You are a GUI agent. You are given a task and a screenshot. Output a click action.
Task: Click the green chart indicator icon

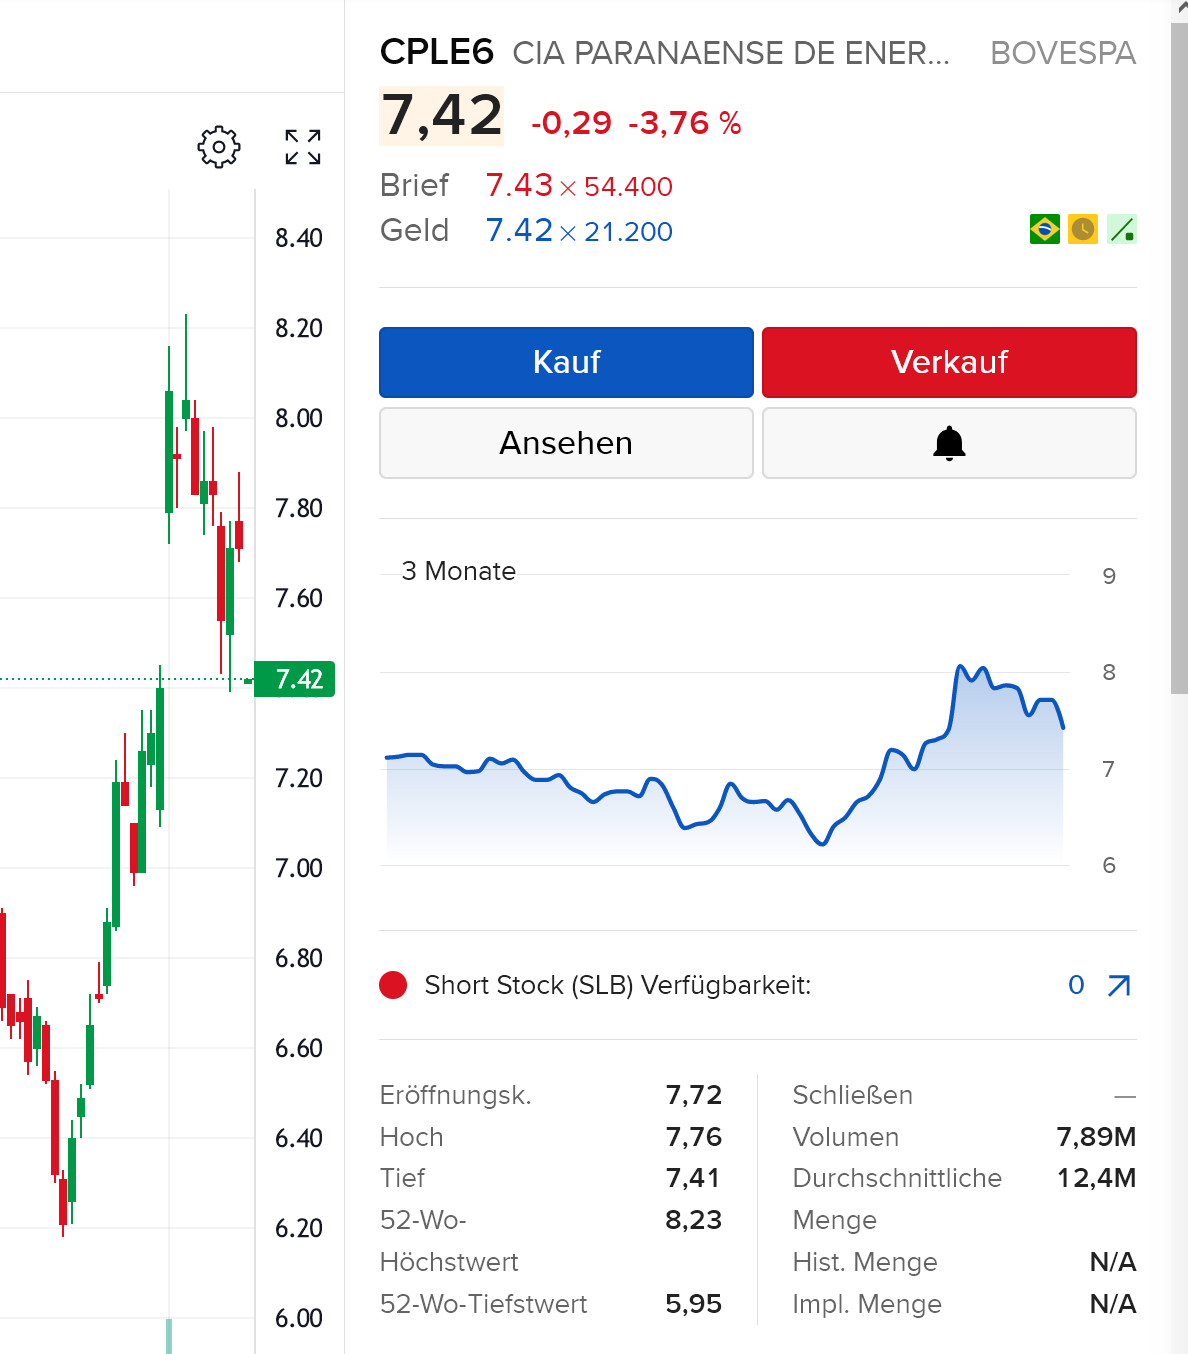pos(1122,229)
